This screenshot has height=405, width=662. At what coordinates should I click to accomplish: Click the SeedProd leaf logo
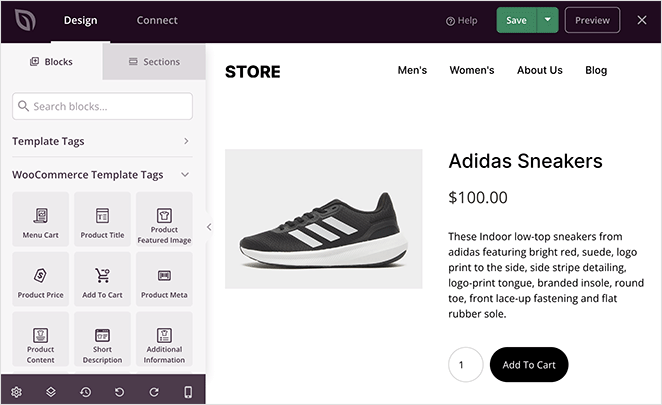25,20
